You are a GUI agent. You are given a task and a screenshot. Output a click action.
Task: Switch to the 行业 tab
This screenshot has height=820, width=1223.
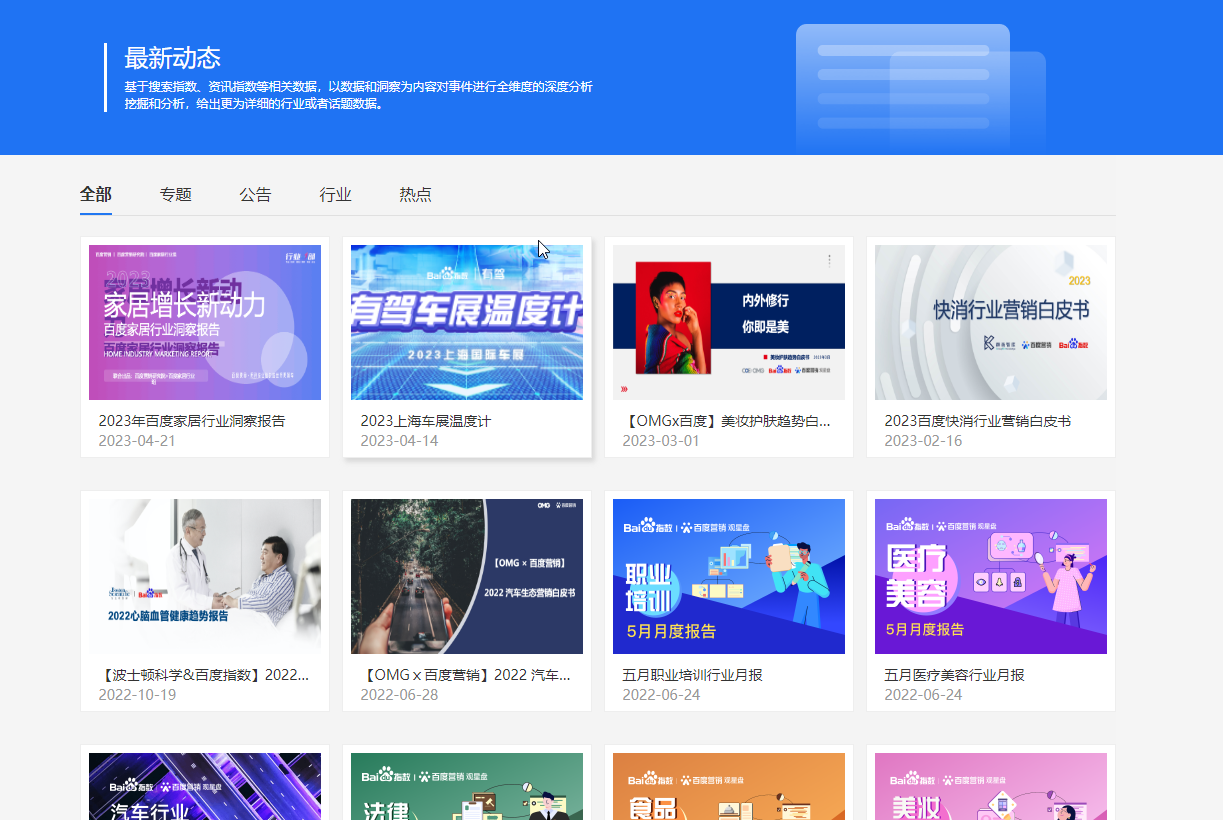point(336,194)
